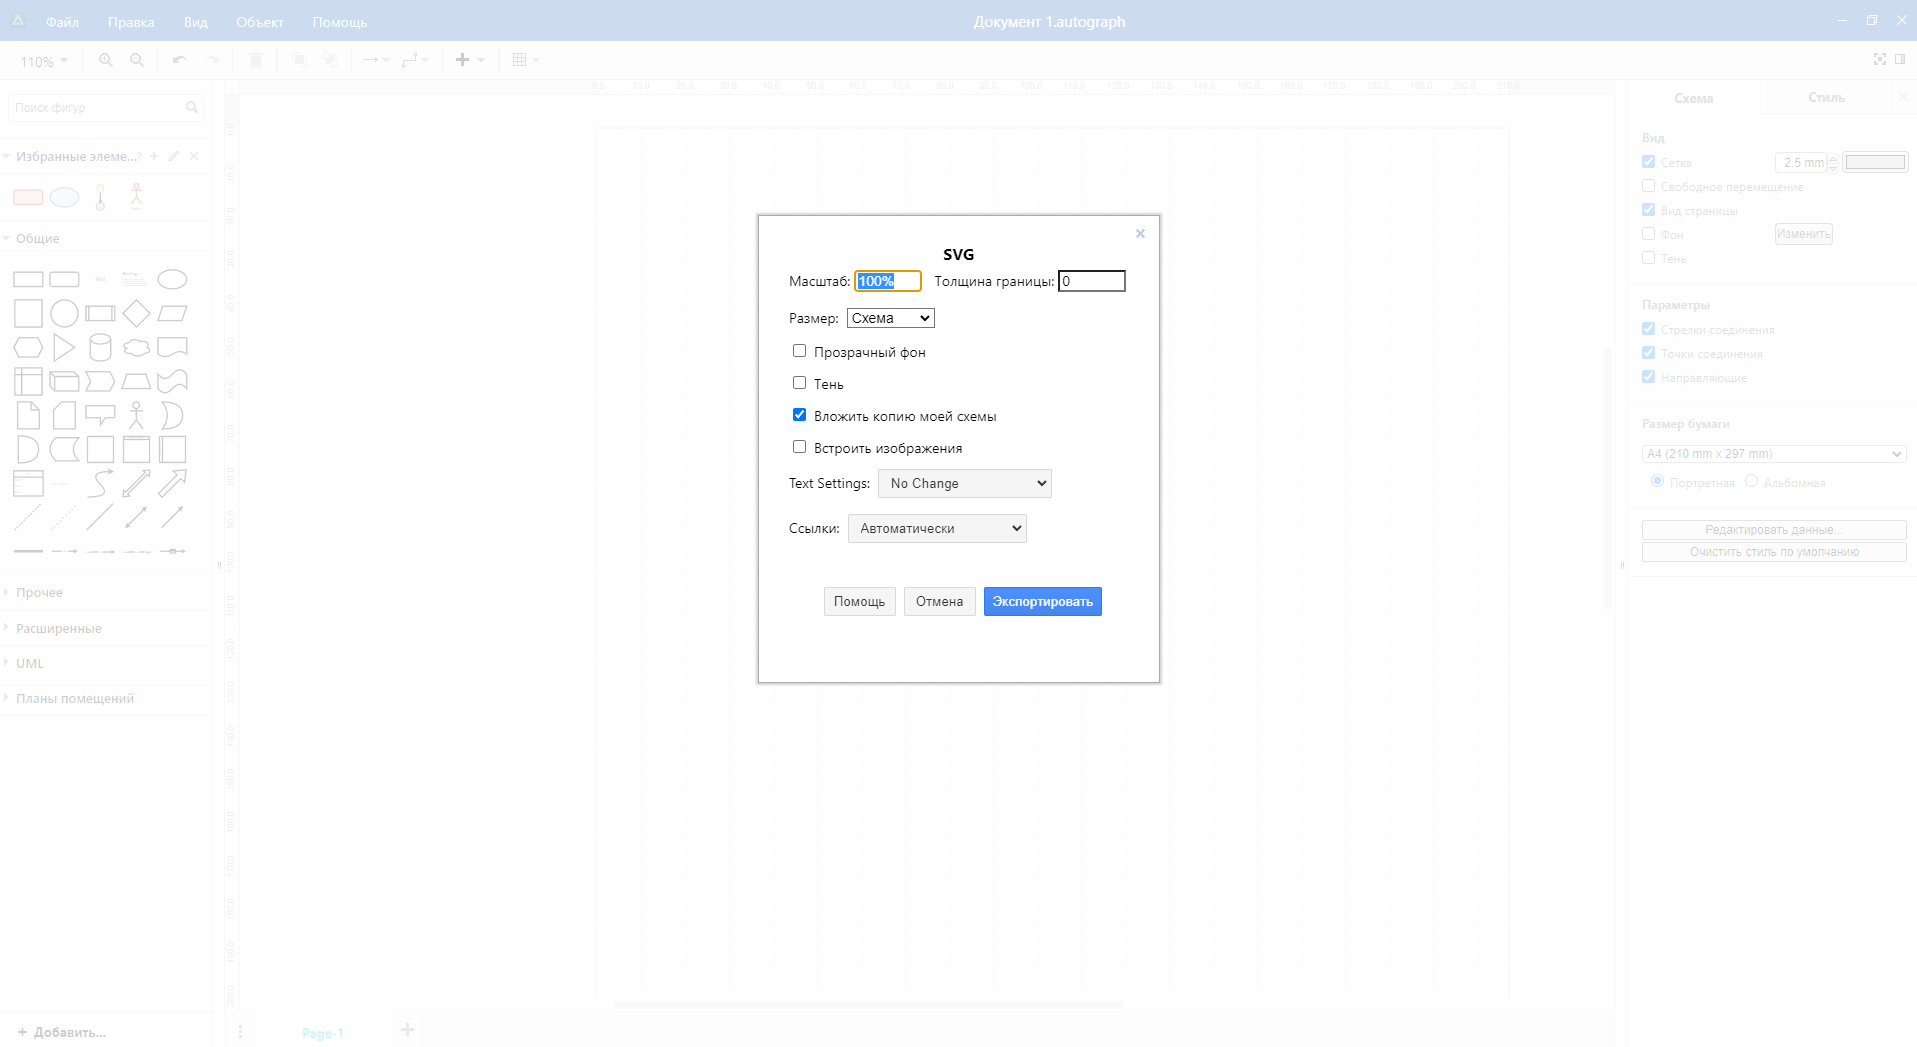1917x1047 pixels.
Task: Click the Отмена button
Action: (x=939, y=602)
